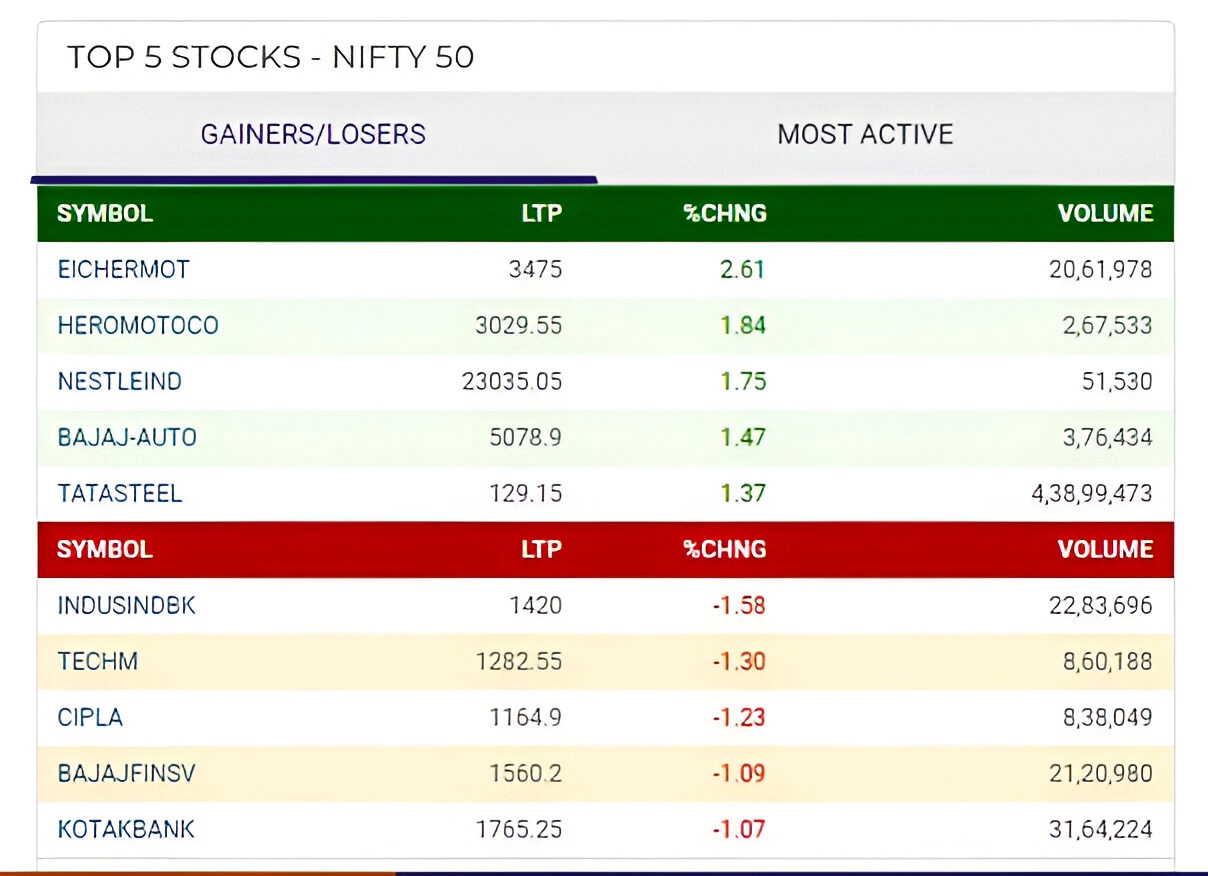1208x876 pixels.
Task: Select the GAINERS/LOSERS tab
Action: (312, 133)
